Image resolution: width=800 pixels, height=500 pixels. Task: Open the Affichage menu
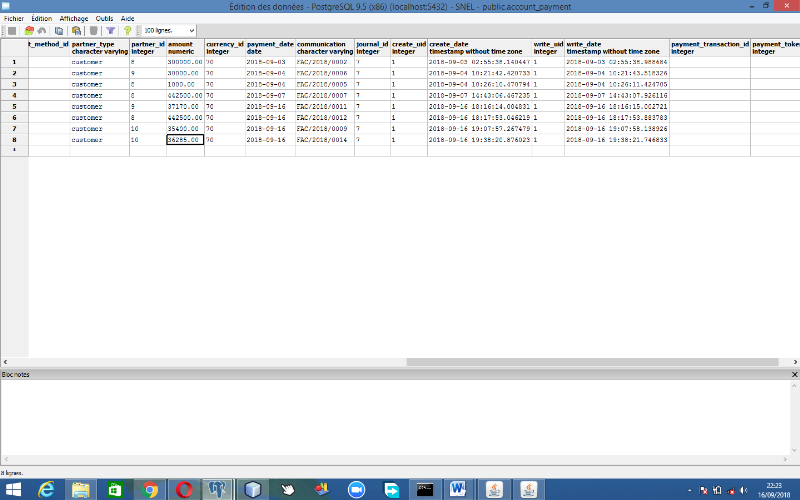click(x=74, y=18)
